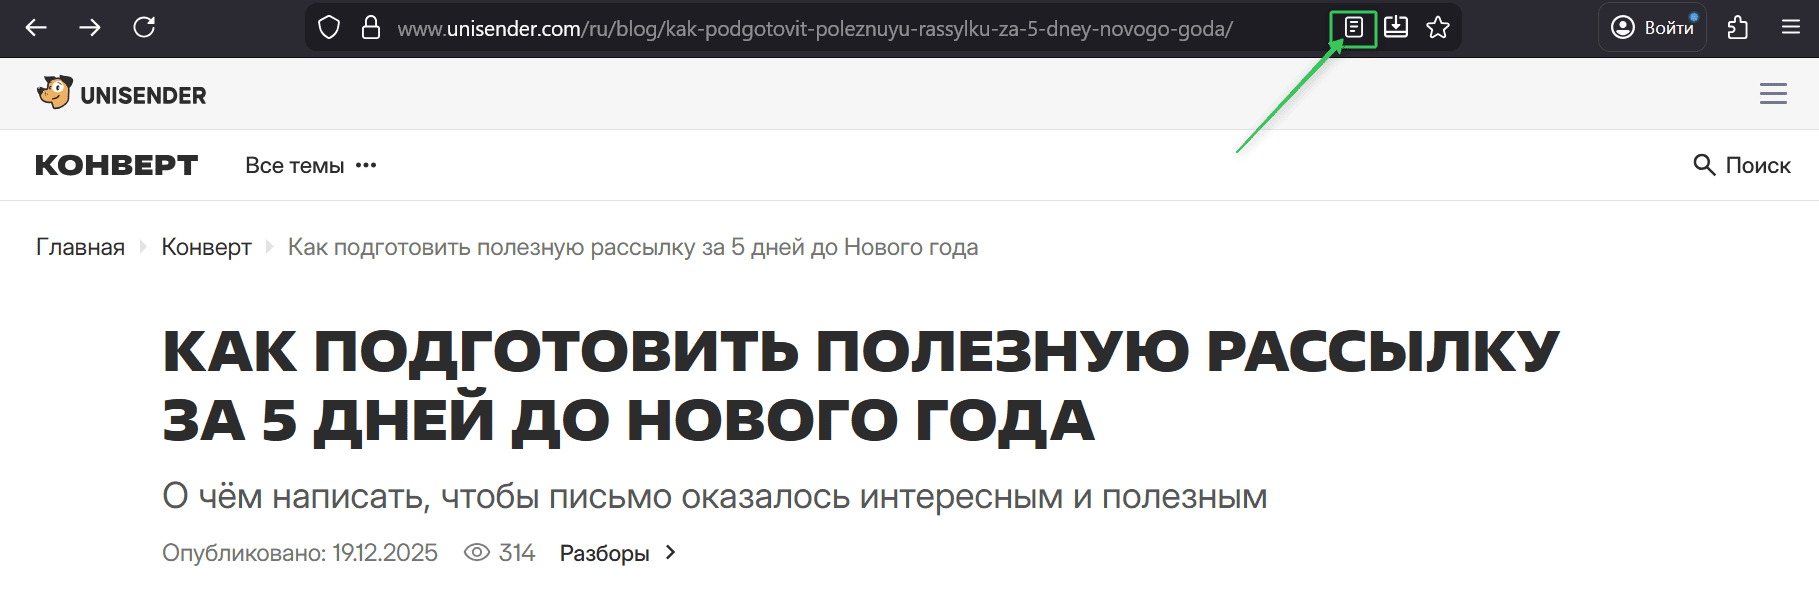Go to Главная breadcrumb
The image size is (1819, 600).
coord(81,247)
